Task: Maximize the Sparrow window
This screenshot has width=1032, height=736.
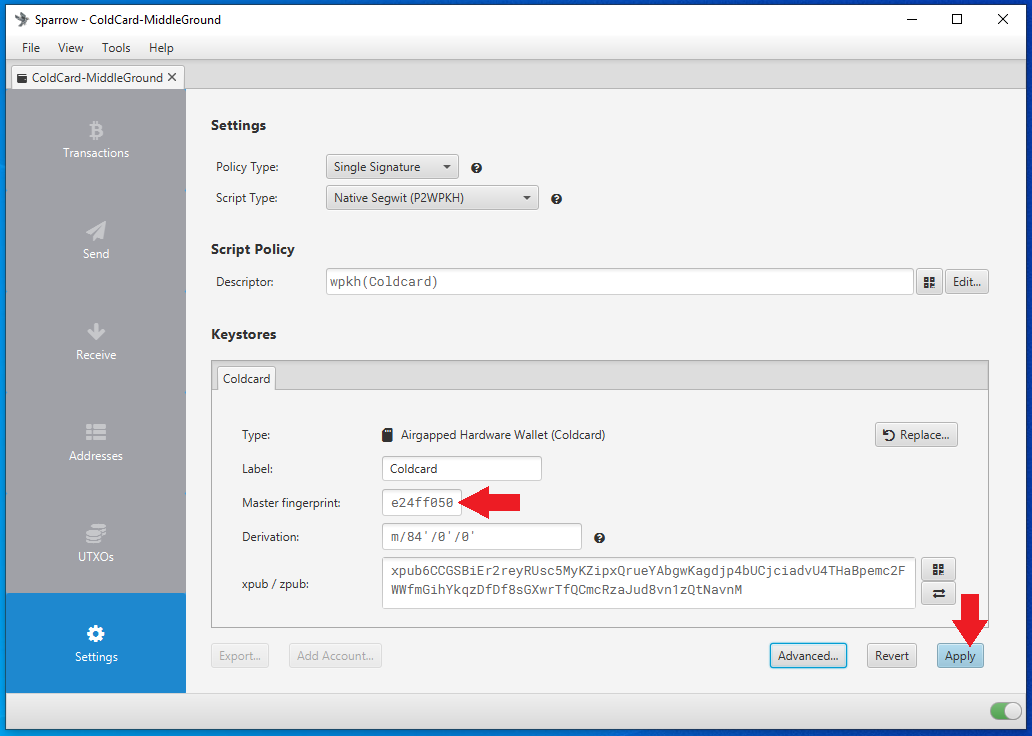Action: pos(957,19)
